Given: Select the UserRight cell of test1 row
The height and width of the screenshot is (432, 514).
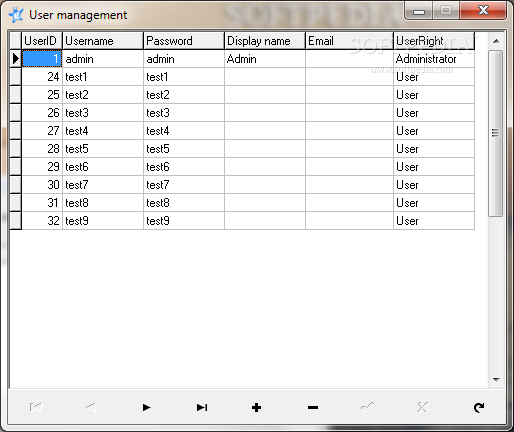Looking at the screenshot, I should click(x=434, y=77).
